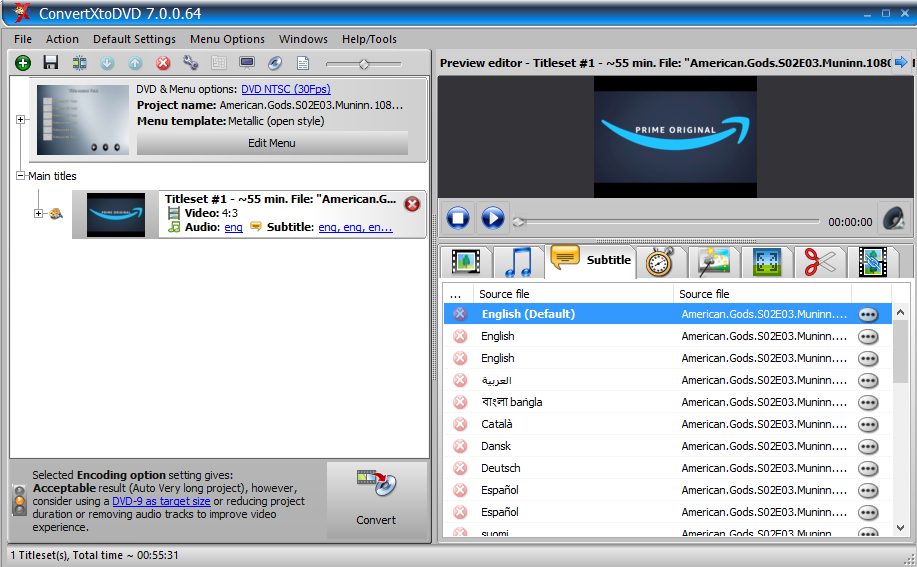Open options for the Català subtitle row
This screenshot has height=567, width=917.
(x=868, y=424)
